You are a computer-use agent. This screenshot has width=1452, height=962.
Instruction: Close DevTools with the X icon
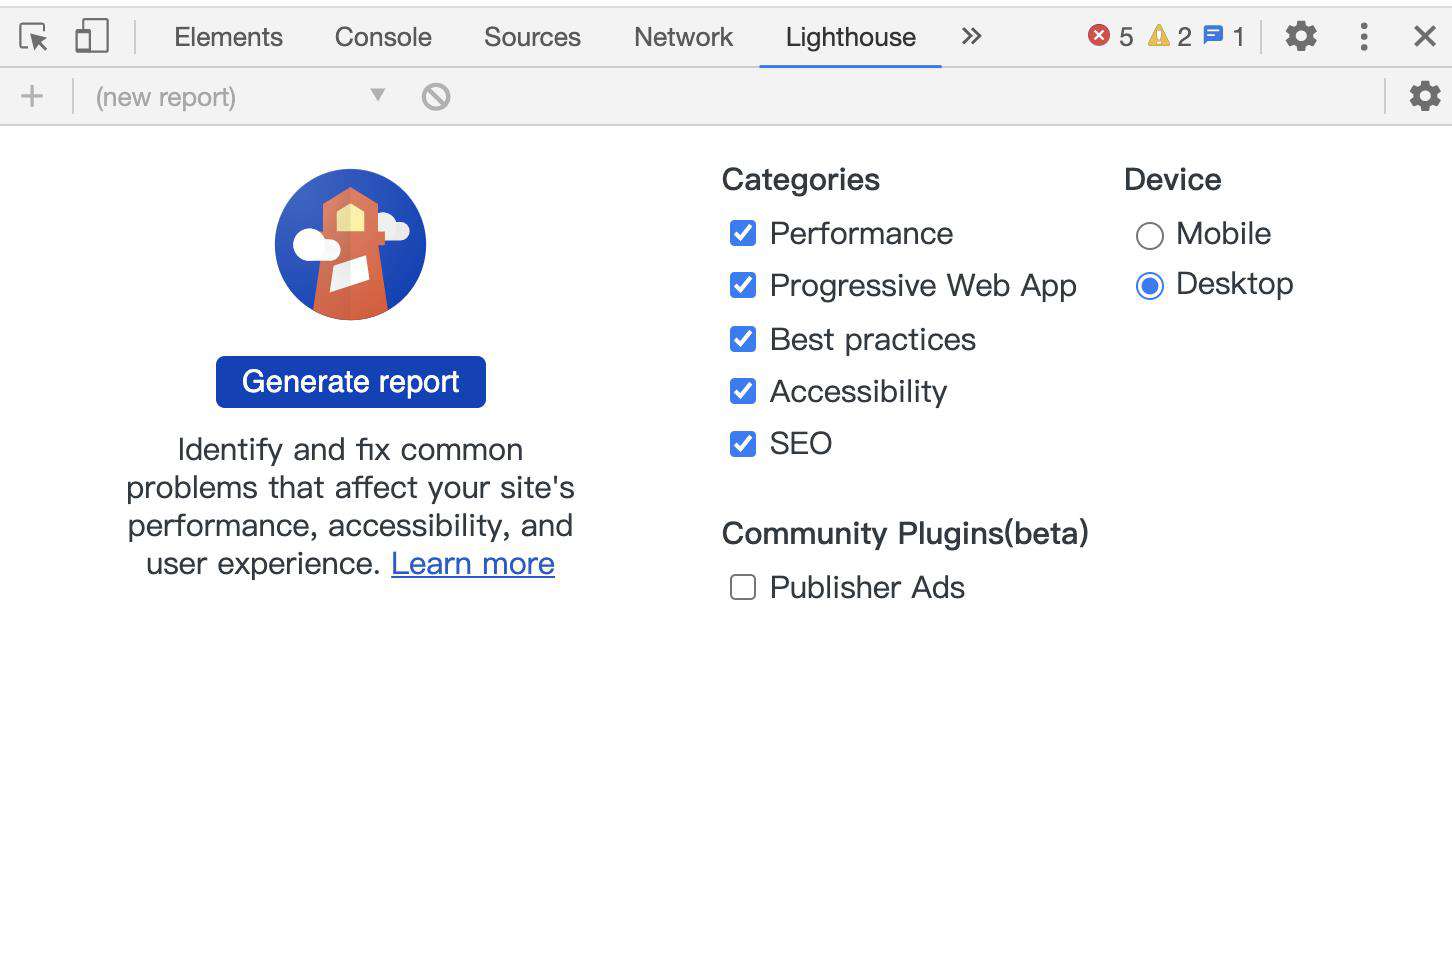(1425, 37)
